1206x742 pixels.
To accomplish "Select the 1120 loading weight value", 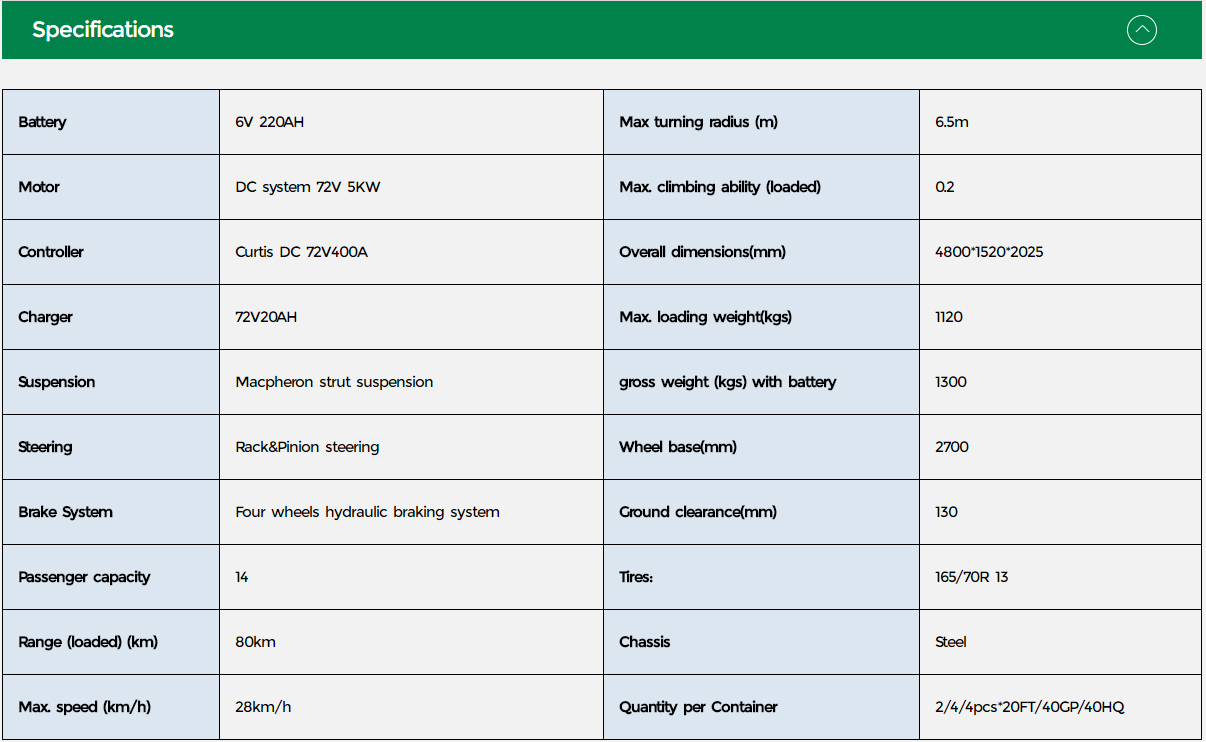I will coord(948,317).
